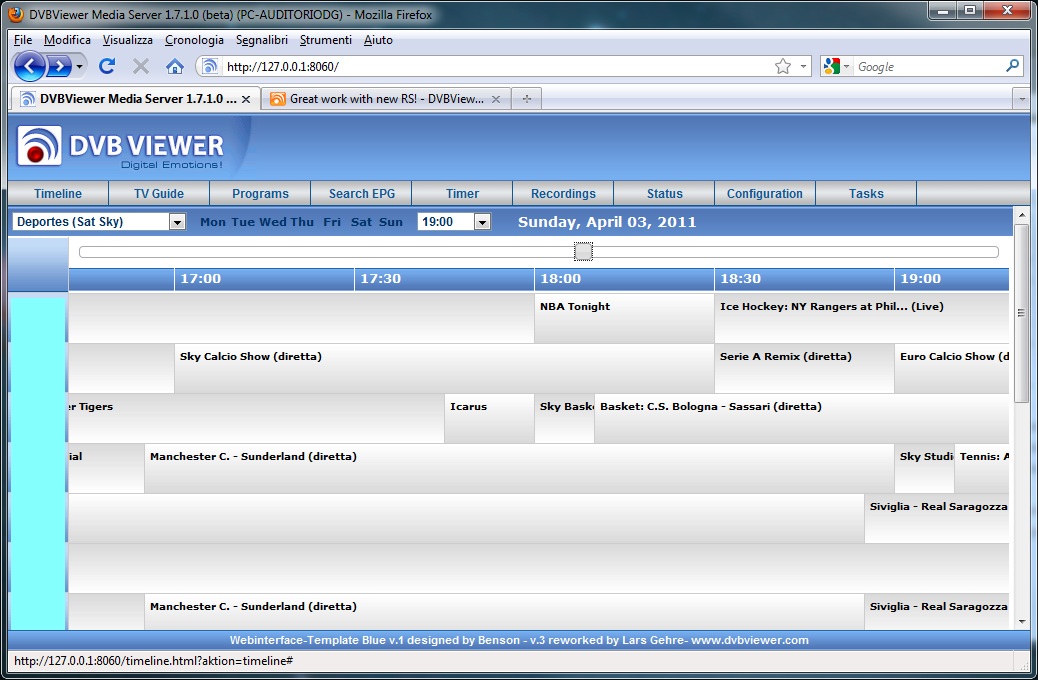
Task: Click the NBA Tonight program
Action: click(x=624, y=318)
